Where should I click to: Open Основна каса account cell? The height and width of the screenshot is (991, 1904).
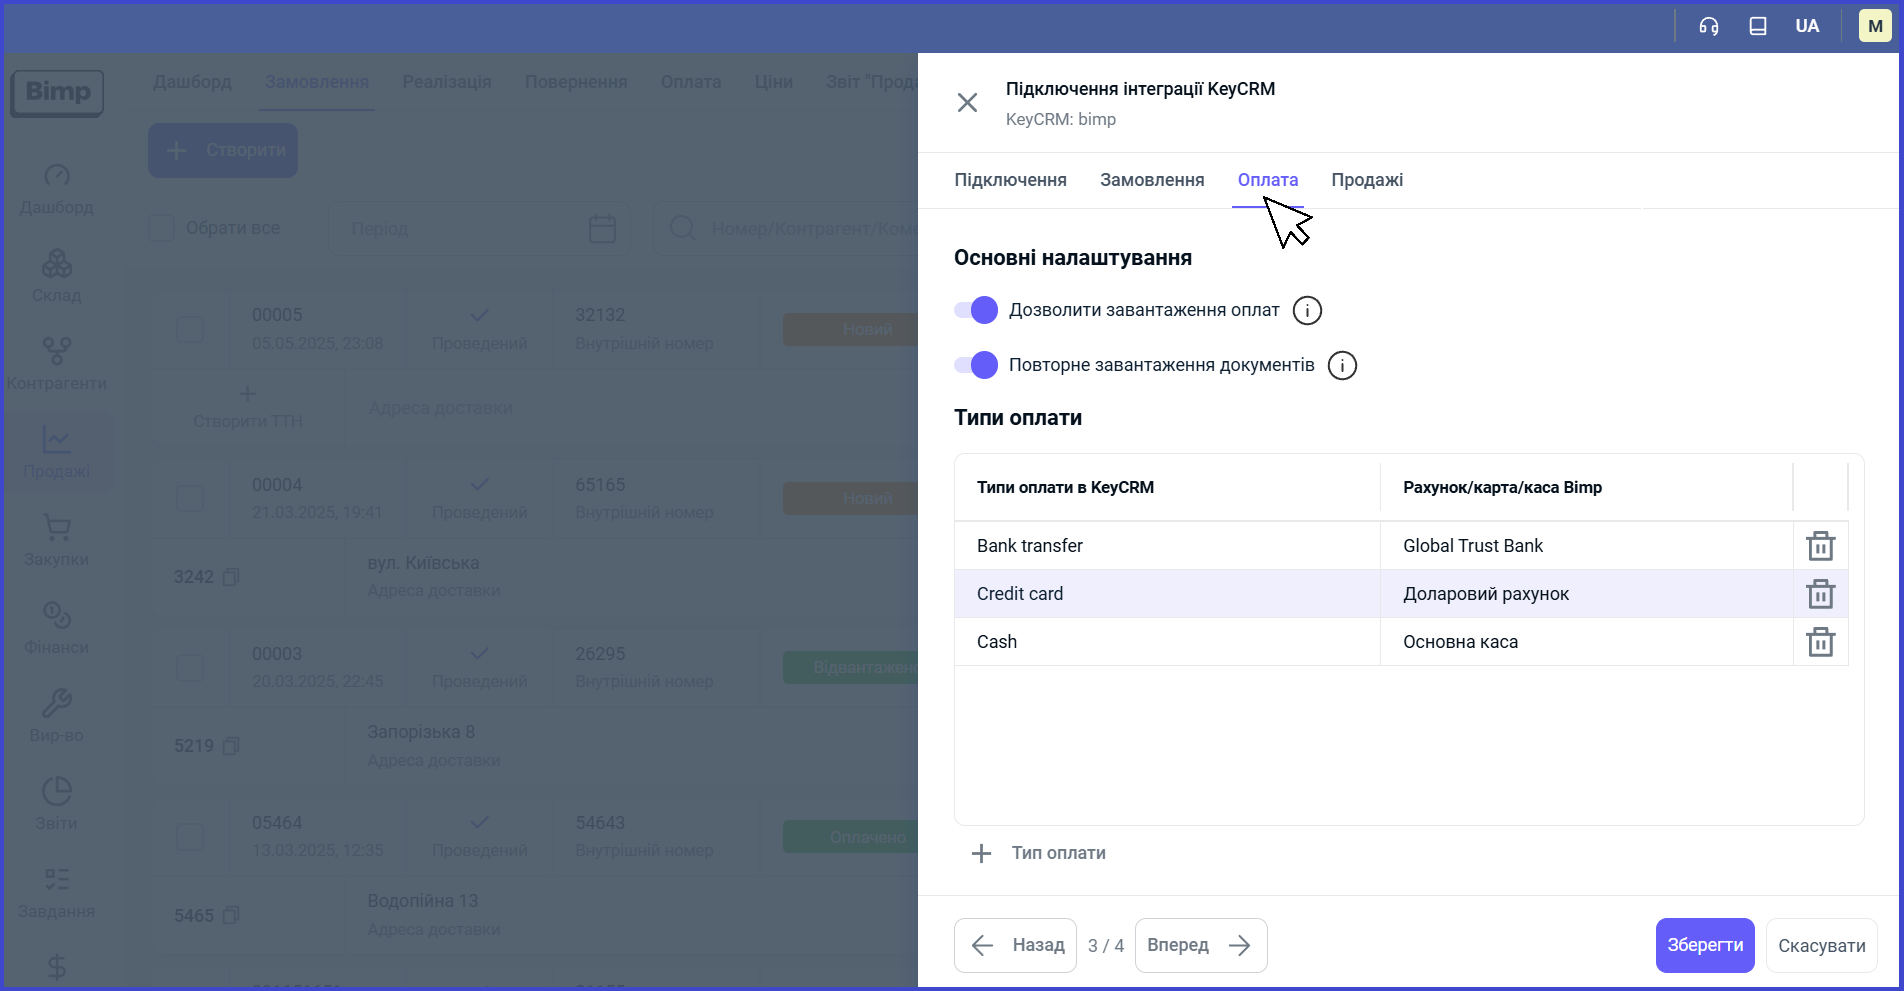[1587, 642]
